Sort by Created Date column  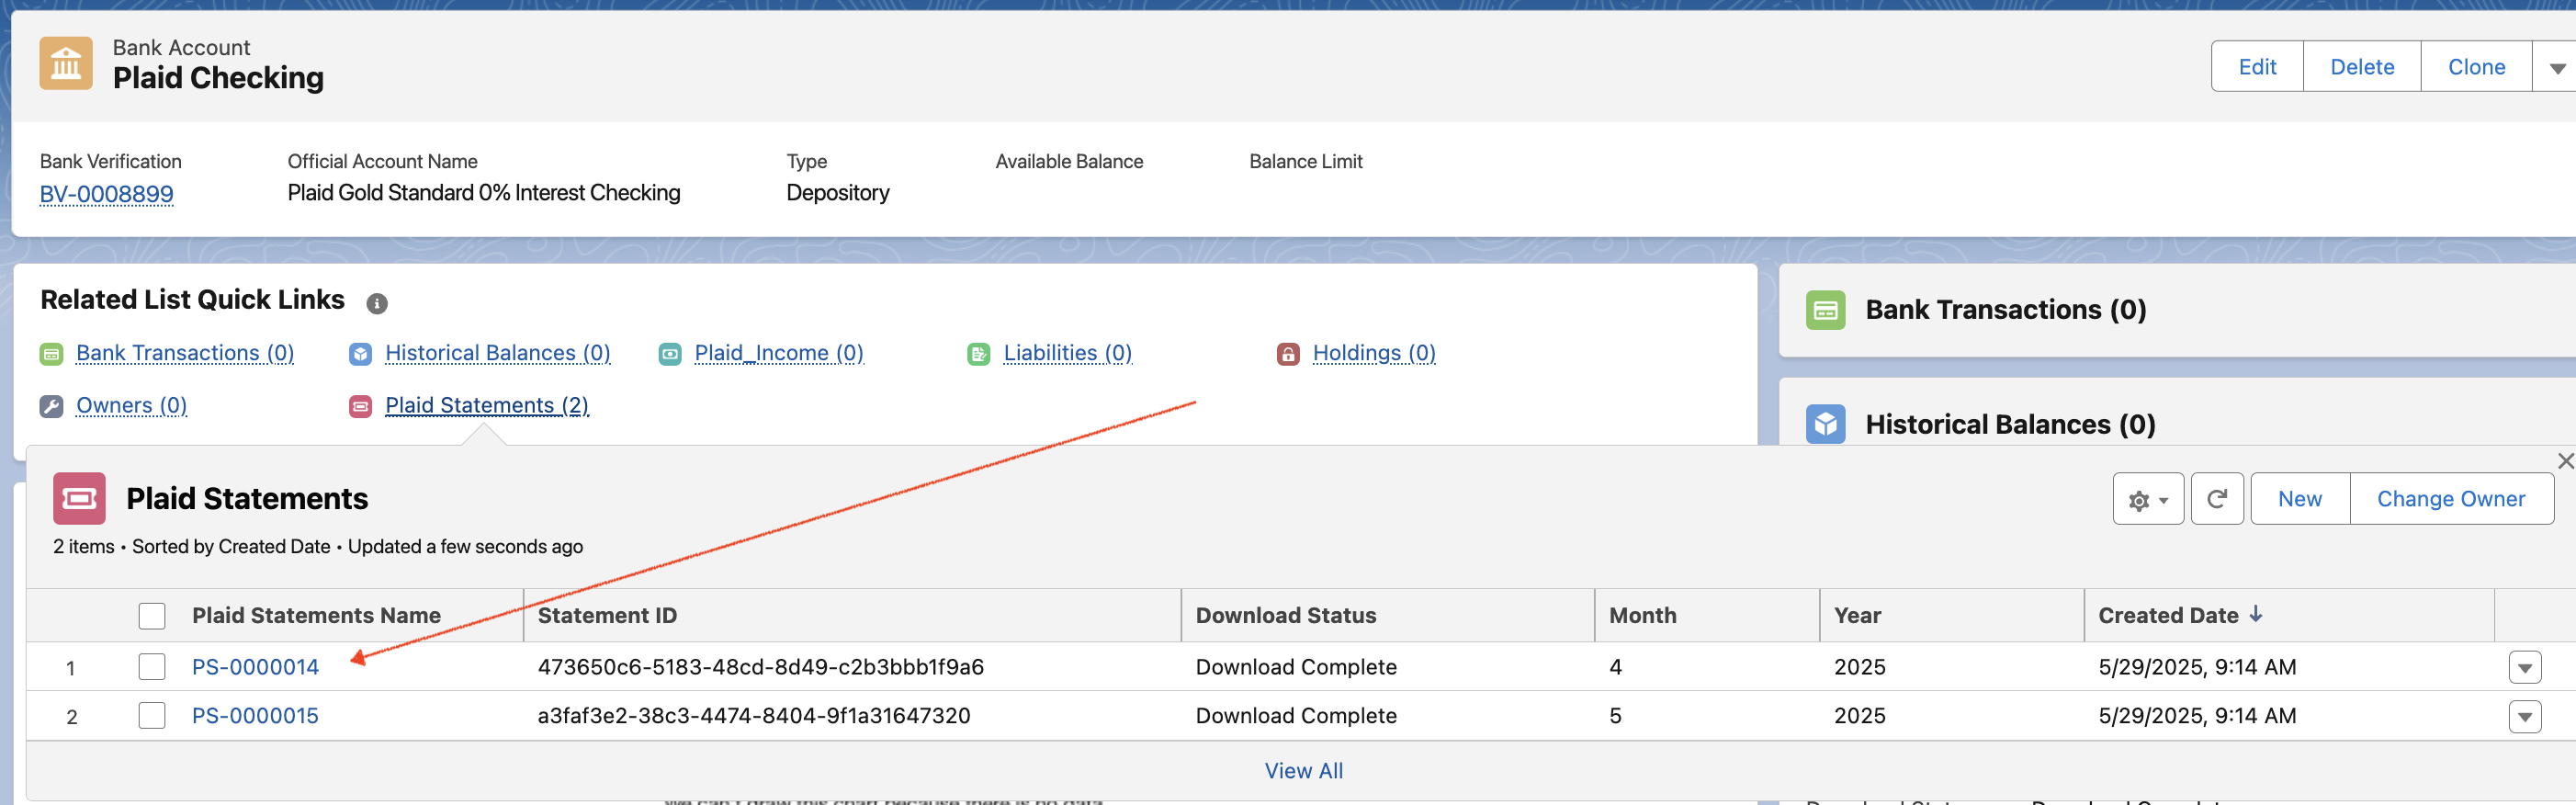(2180, 616)
